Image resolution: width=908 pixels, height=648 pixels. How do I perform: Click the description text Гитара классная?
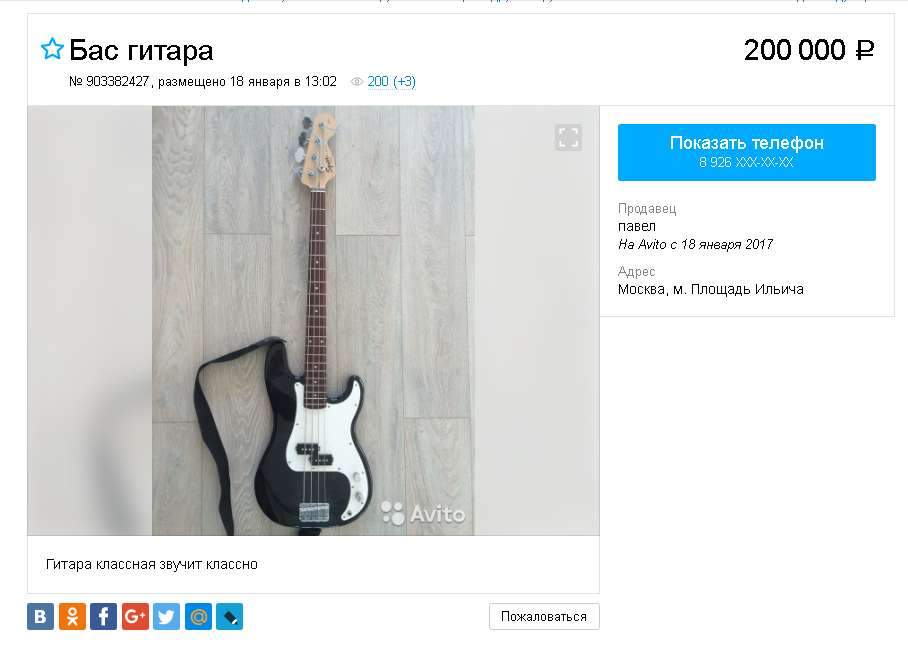[x=152, y=564]
